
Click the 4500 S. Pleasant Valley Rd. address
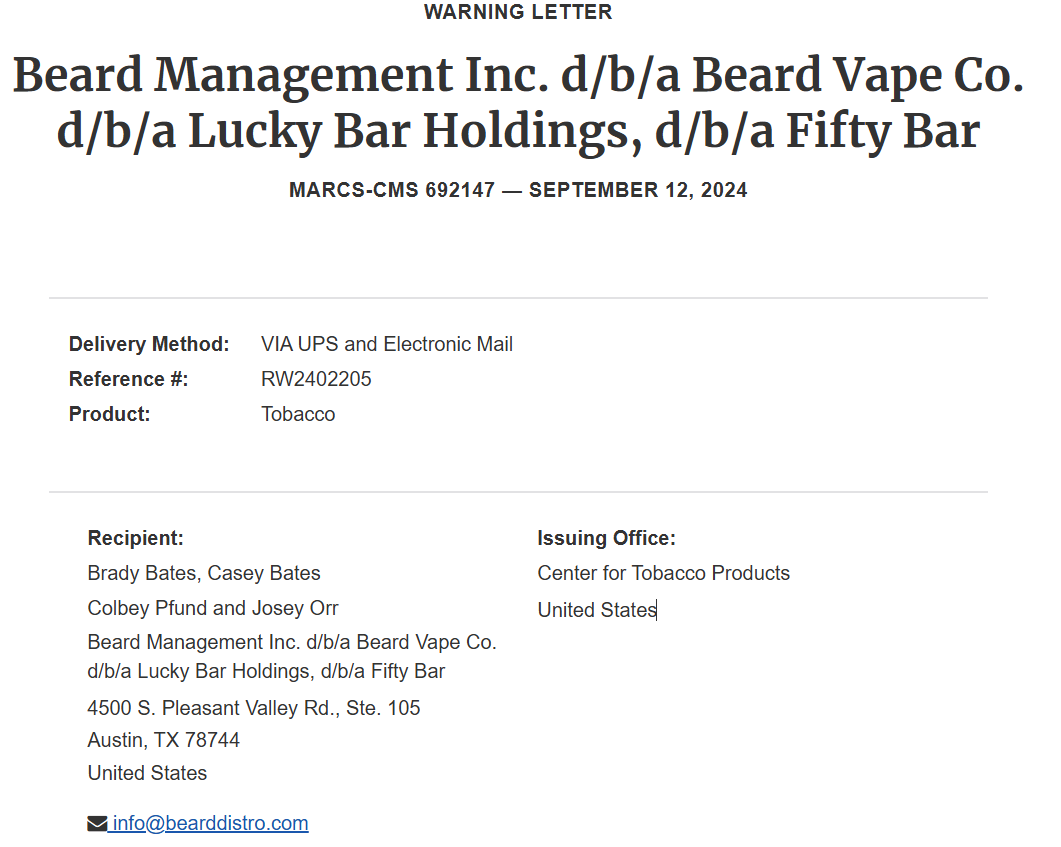(254, 708)
